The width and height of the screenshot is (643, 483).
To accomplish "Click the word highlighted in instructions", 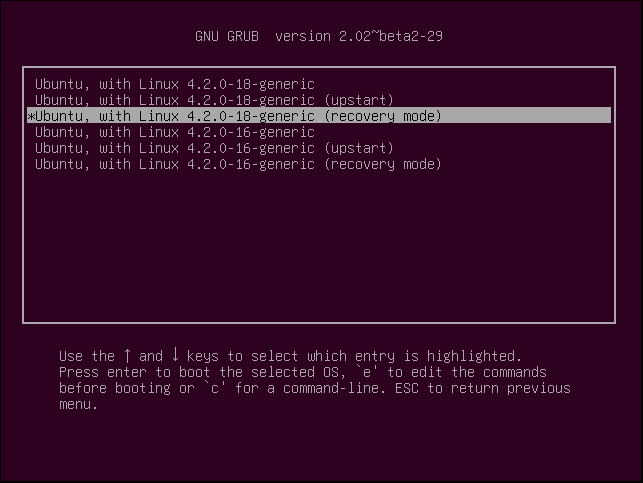I will pos(474,356).
